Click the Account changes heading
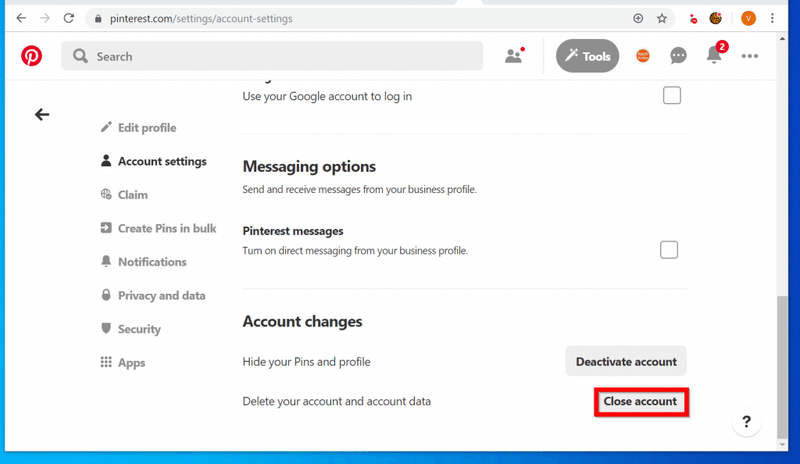This screenshot has height=464, width=800. tap(303, 322)
